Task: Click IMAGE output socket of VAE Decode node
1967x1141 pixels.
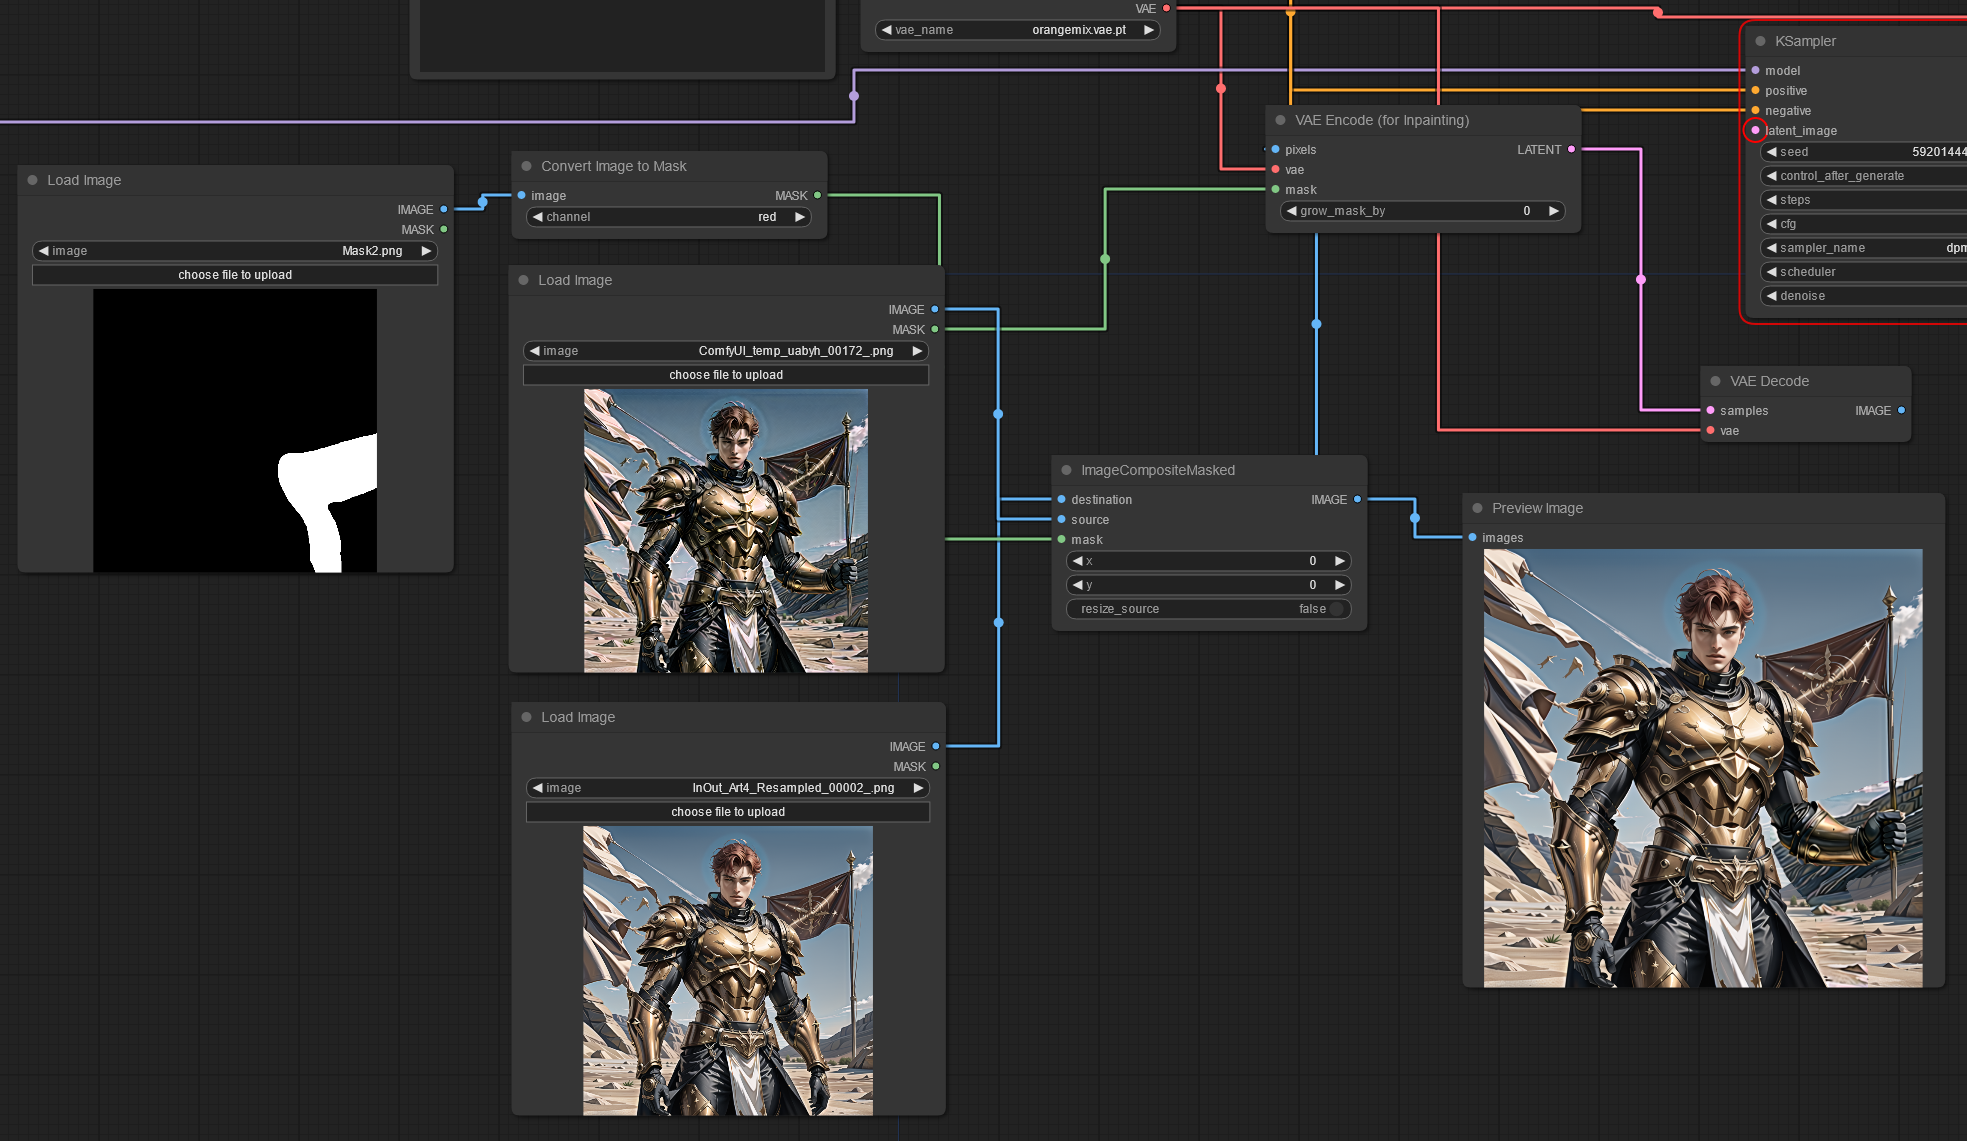Action: pyautogui.click(x=1901, y=411)
